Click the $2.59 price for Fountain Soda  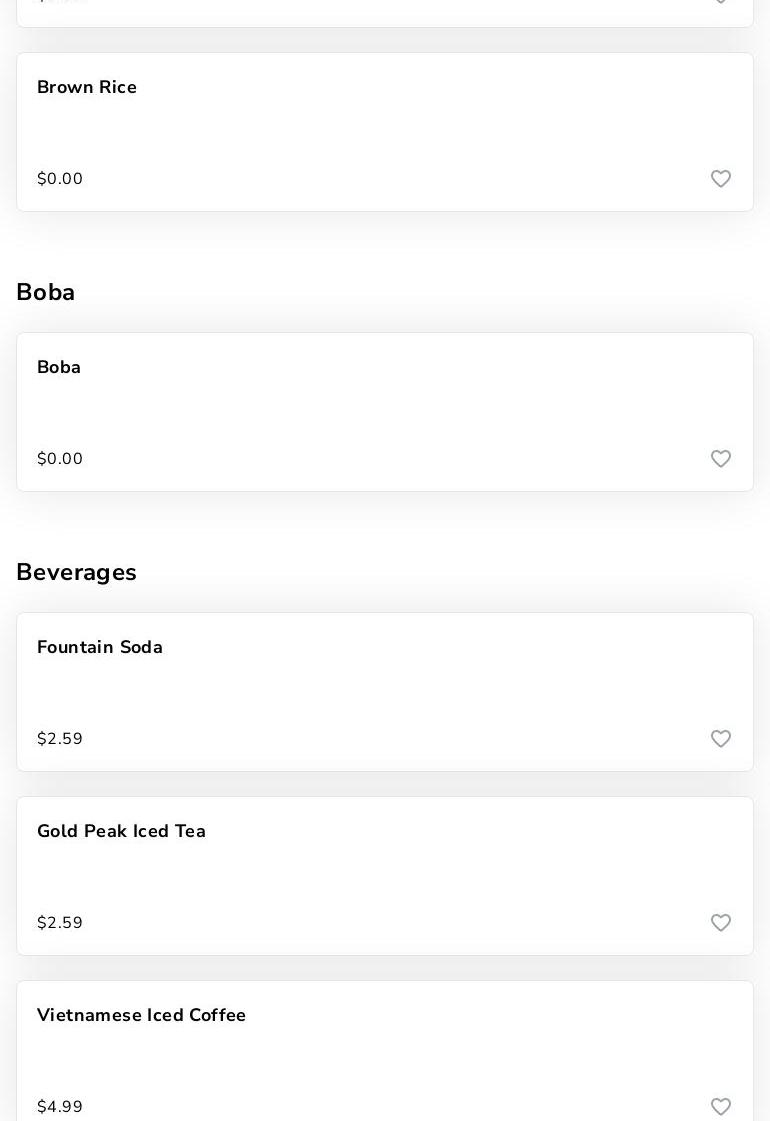tap(60, 739)
